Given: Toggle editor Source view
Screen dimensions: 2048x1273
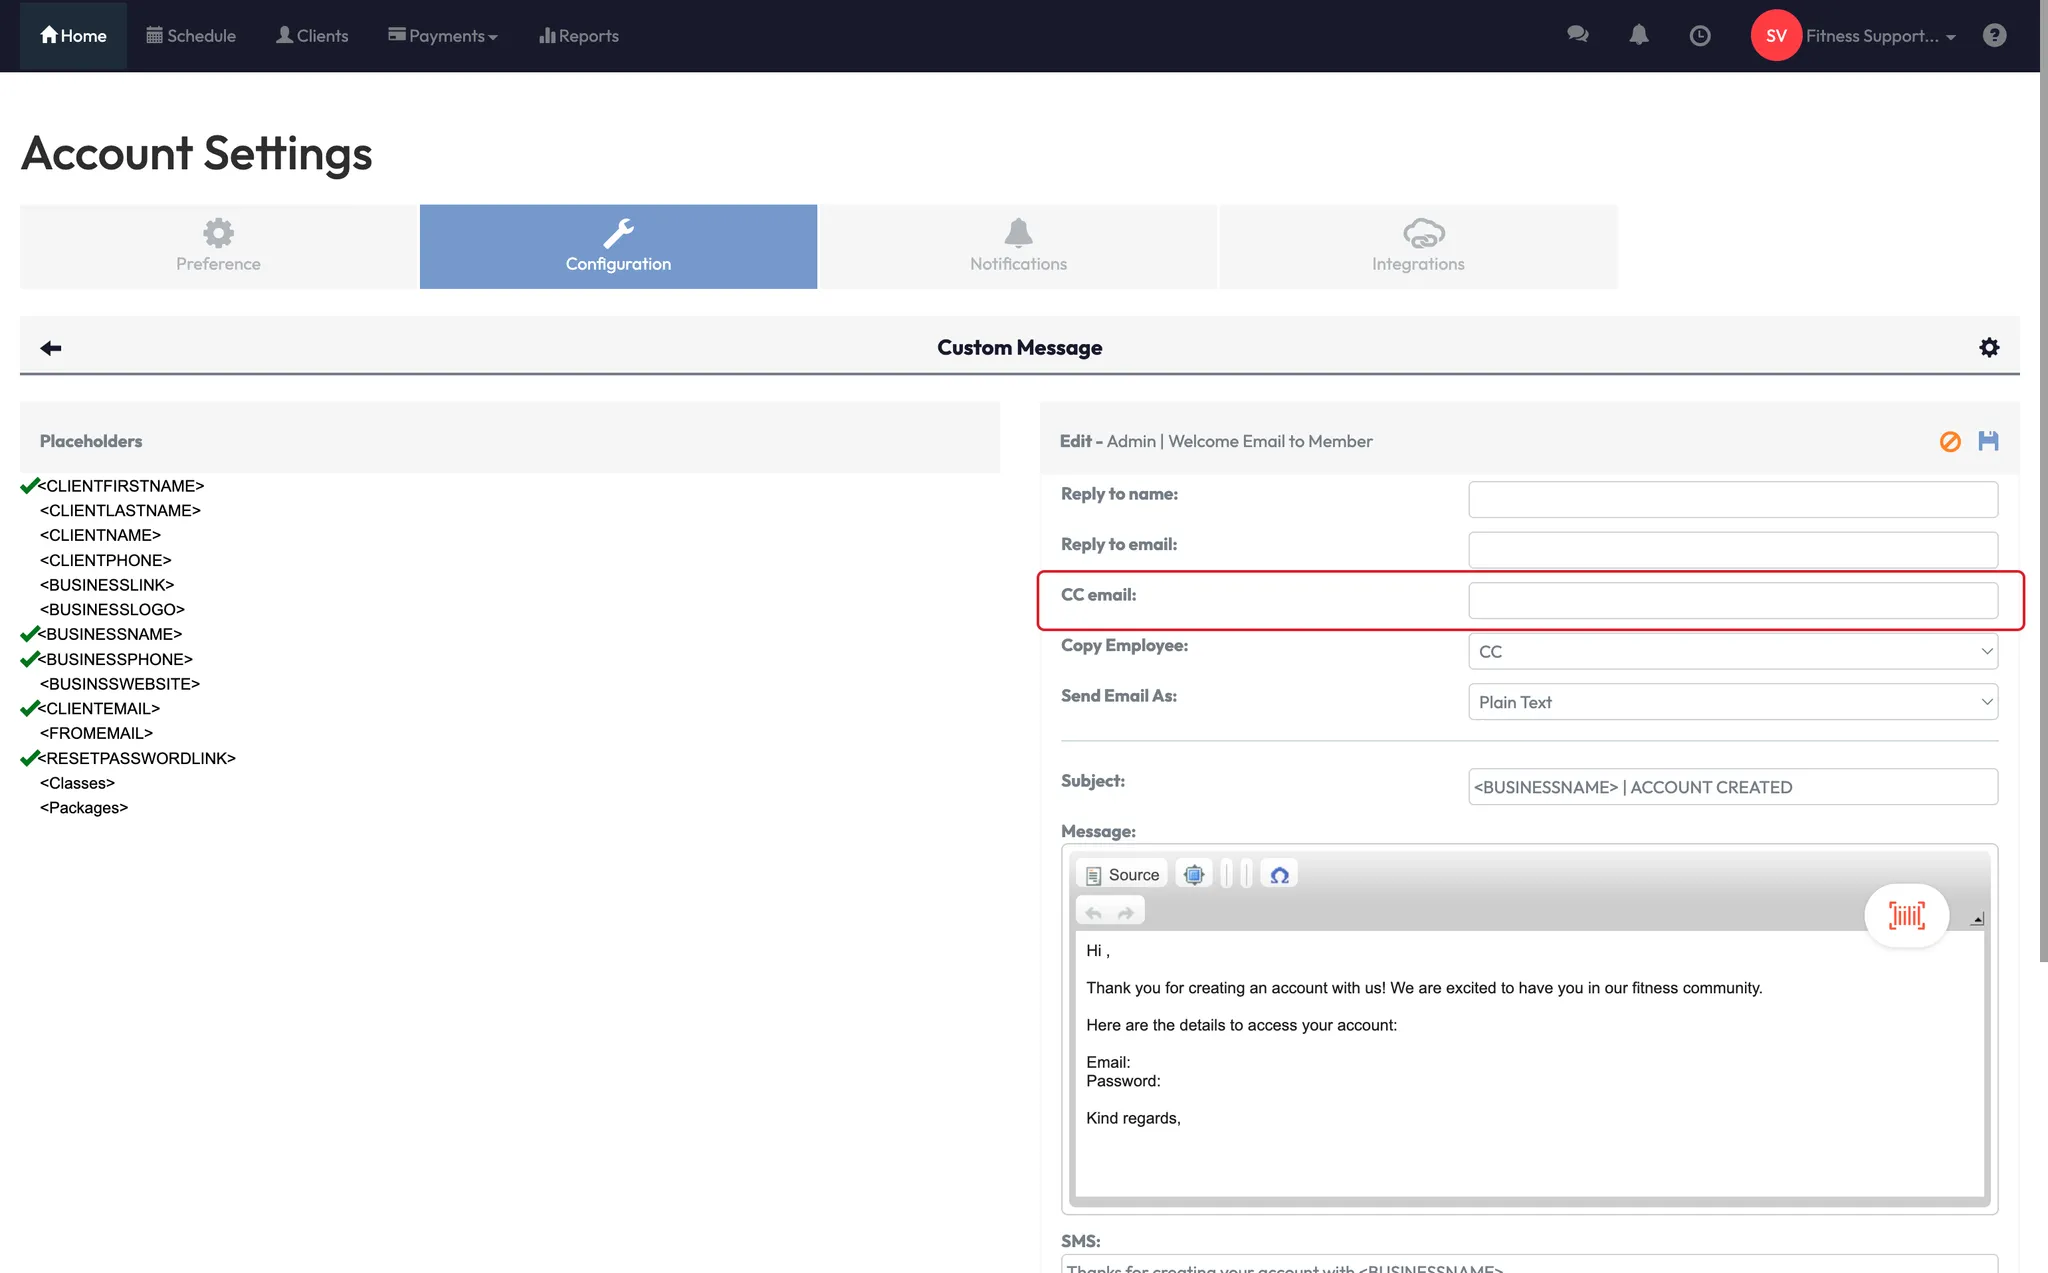Looking at the screenshot, I should (x=1122, y=875).
